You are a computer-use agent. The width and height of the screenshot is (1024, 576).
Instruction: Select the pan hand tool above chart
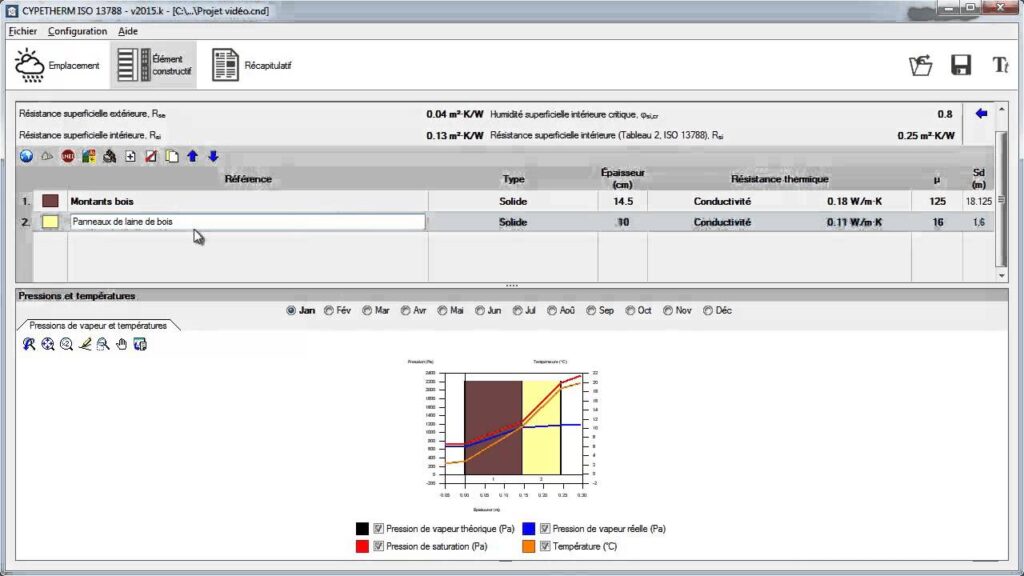click(122, 344)
